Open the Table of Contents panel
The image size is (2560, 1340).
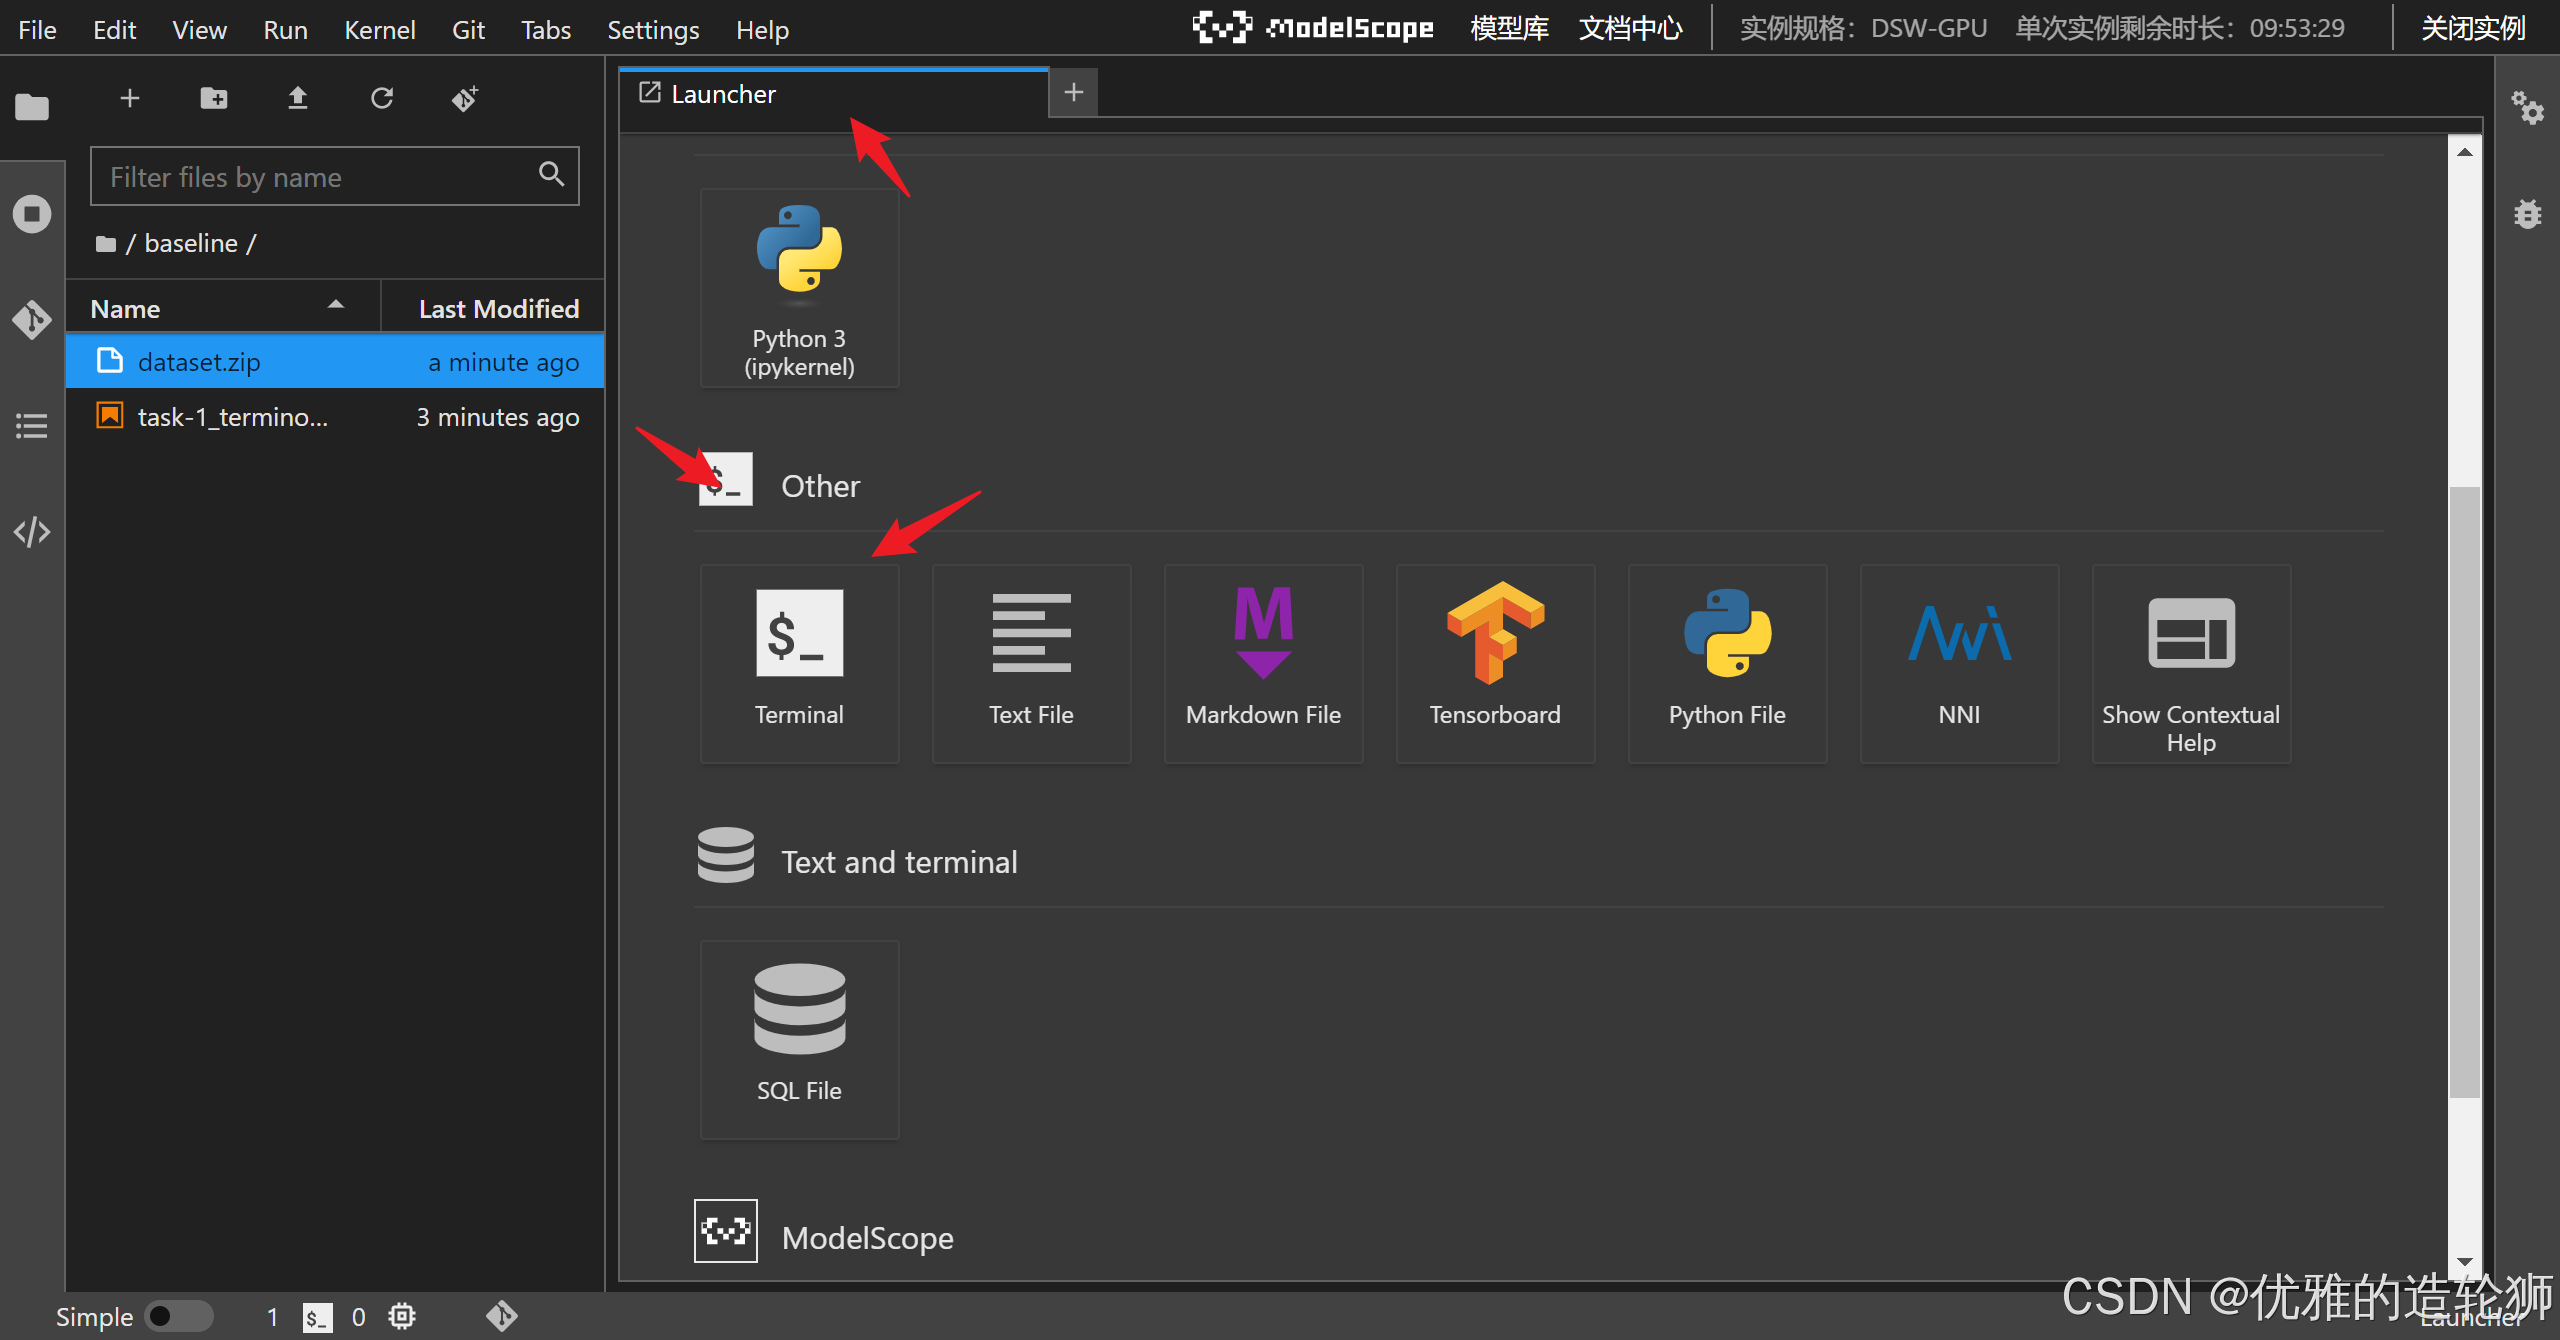[32, 426]
